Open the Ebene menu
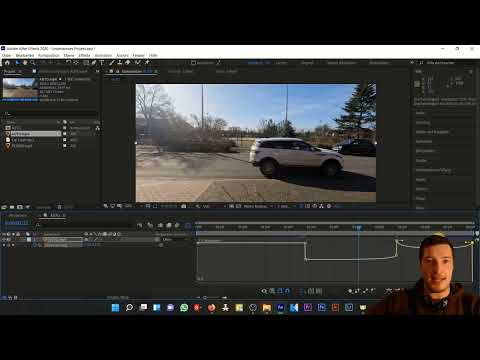Image resolution: width=480 pixels, height=360 pixels. pos(69,55)
